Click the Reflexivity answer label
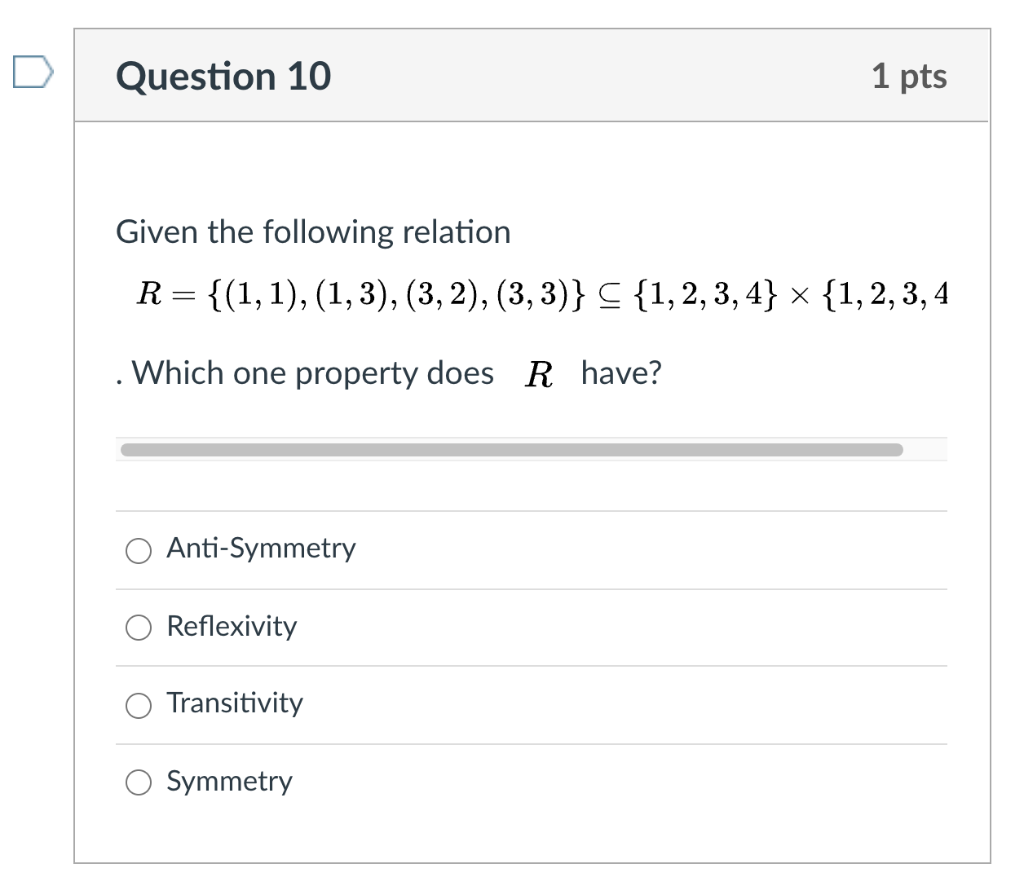 pyautogui.click(x=232, y=626)
